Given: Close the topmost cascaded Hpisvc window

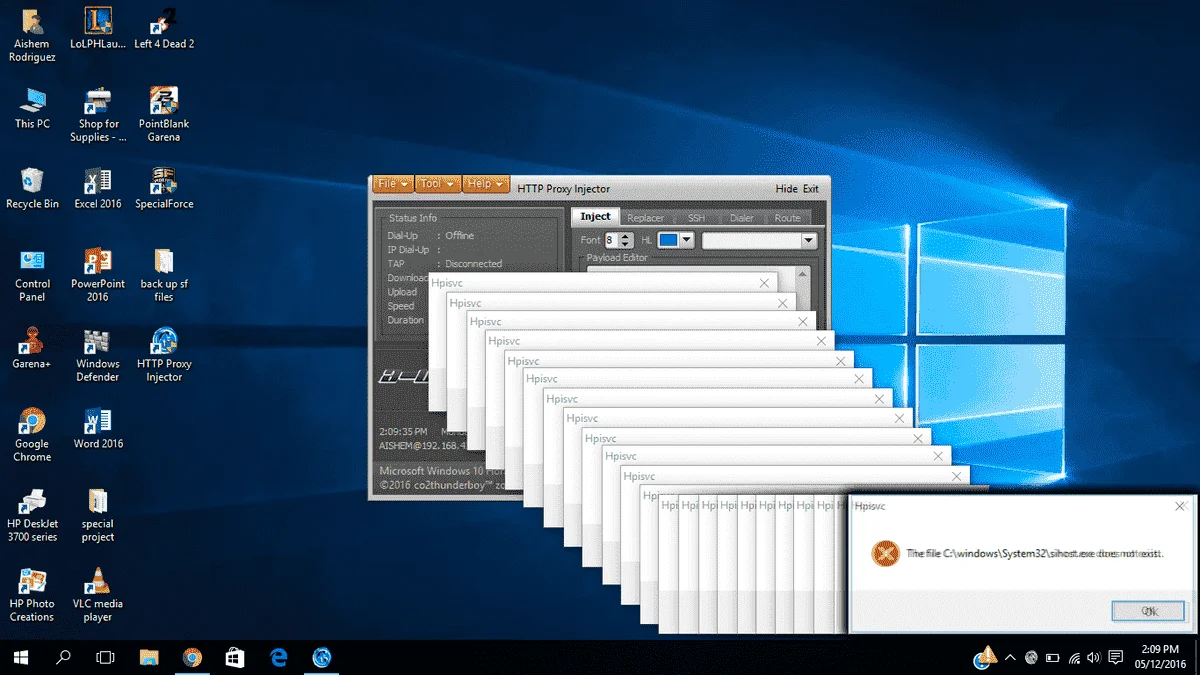Looking at the screenshot, I should (x=765, y=284).
